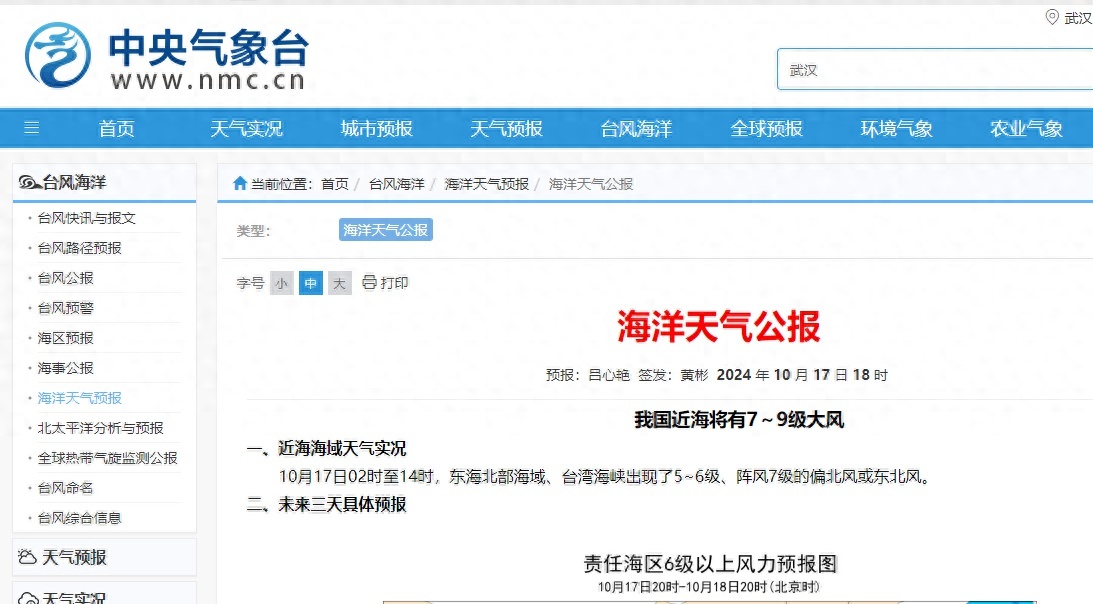Click the 海洋天气公报 red headline
Image resolution: width=1093 pixels, height=604 pixels.
(x=718, y=326)
